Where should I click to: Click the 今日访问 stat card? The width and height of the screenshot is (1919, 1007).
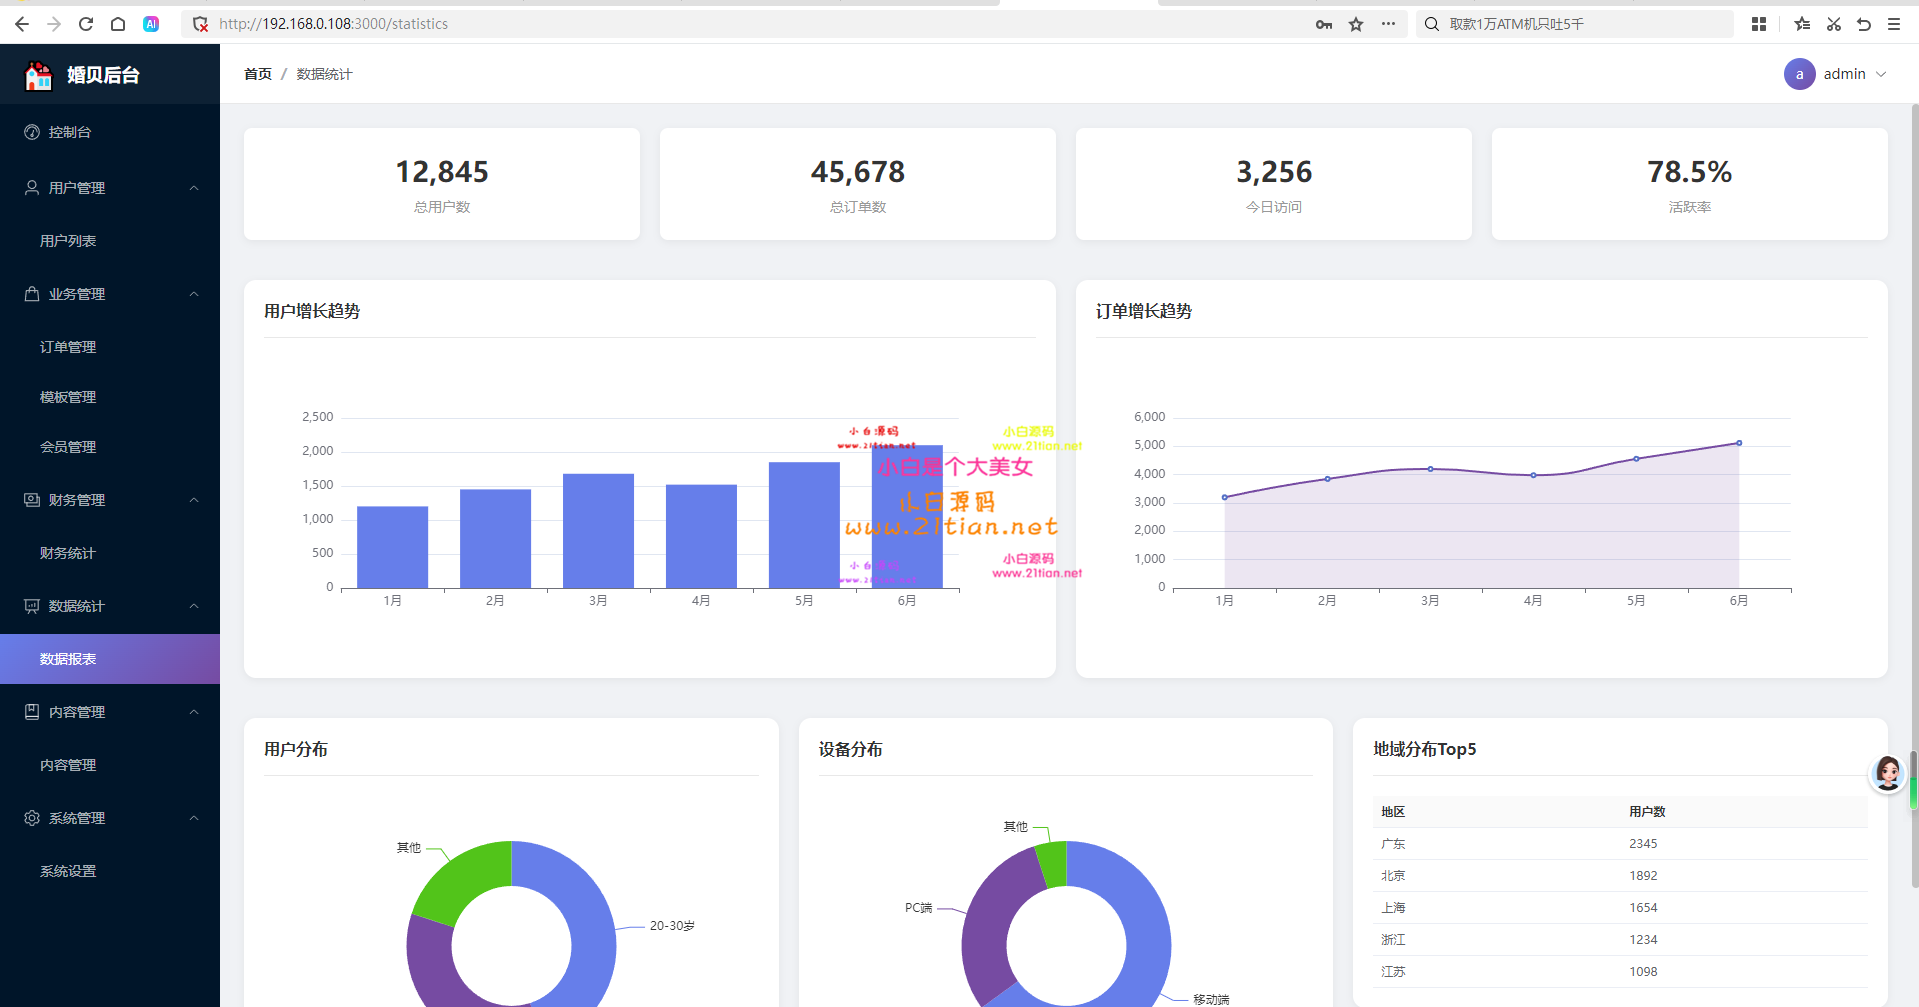pyautogui.click(x=1274, y=184)
